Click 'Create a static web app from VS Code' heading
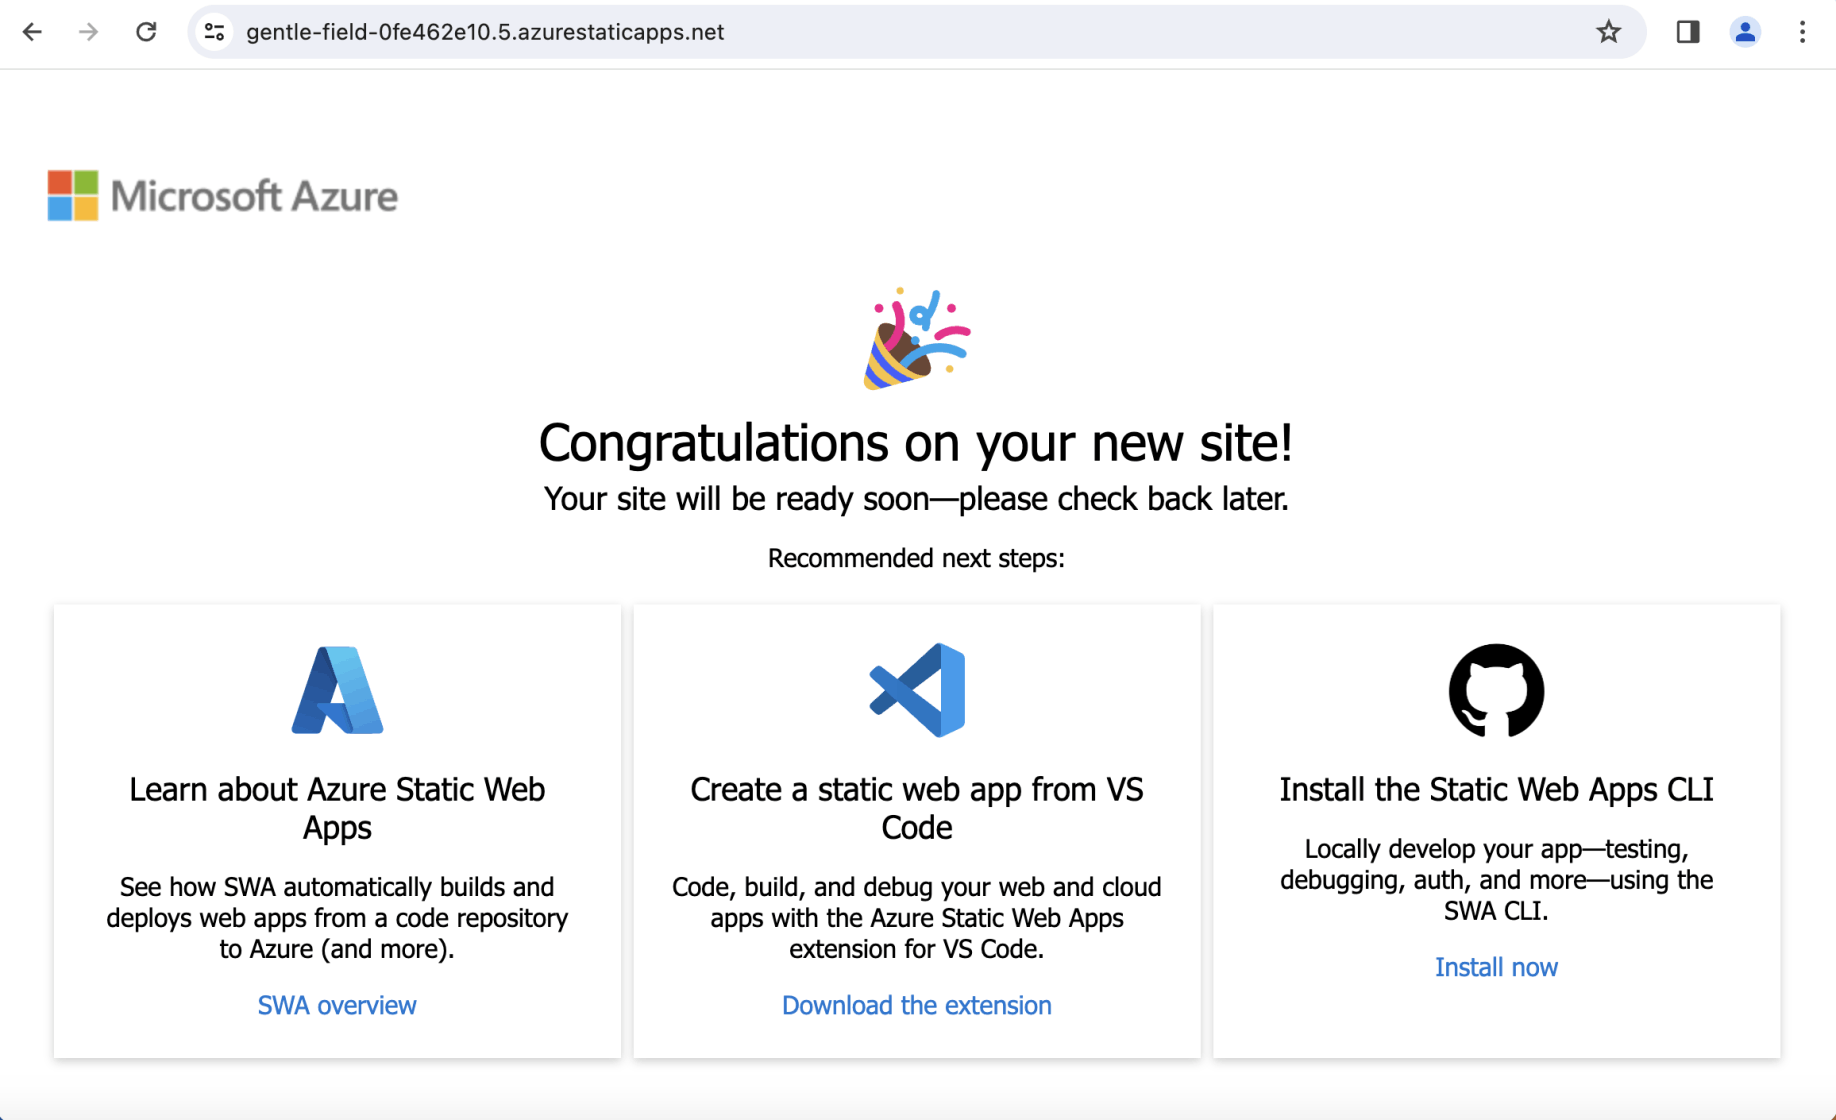Screen dimensions: 1836x1120 tap(916, 808)
